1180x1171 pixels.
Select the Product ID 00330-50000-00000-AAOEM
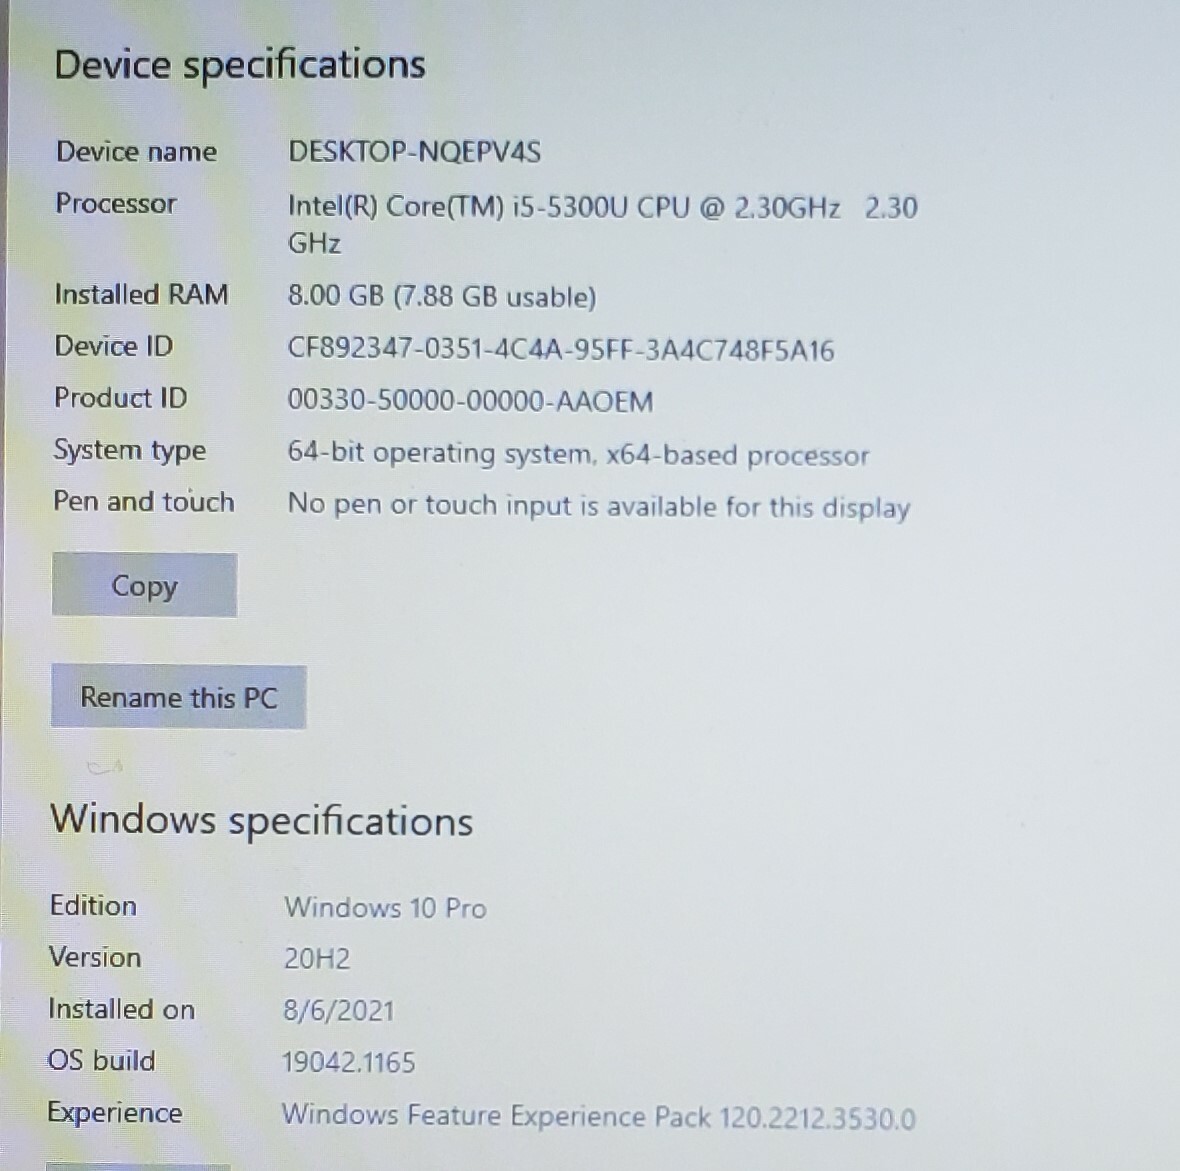pos(470,401)
